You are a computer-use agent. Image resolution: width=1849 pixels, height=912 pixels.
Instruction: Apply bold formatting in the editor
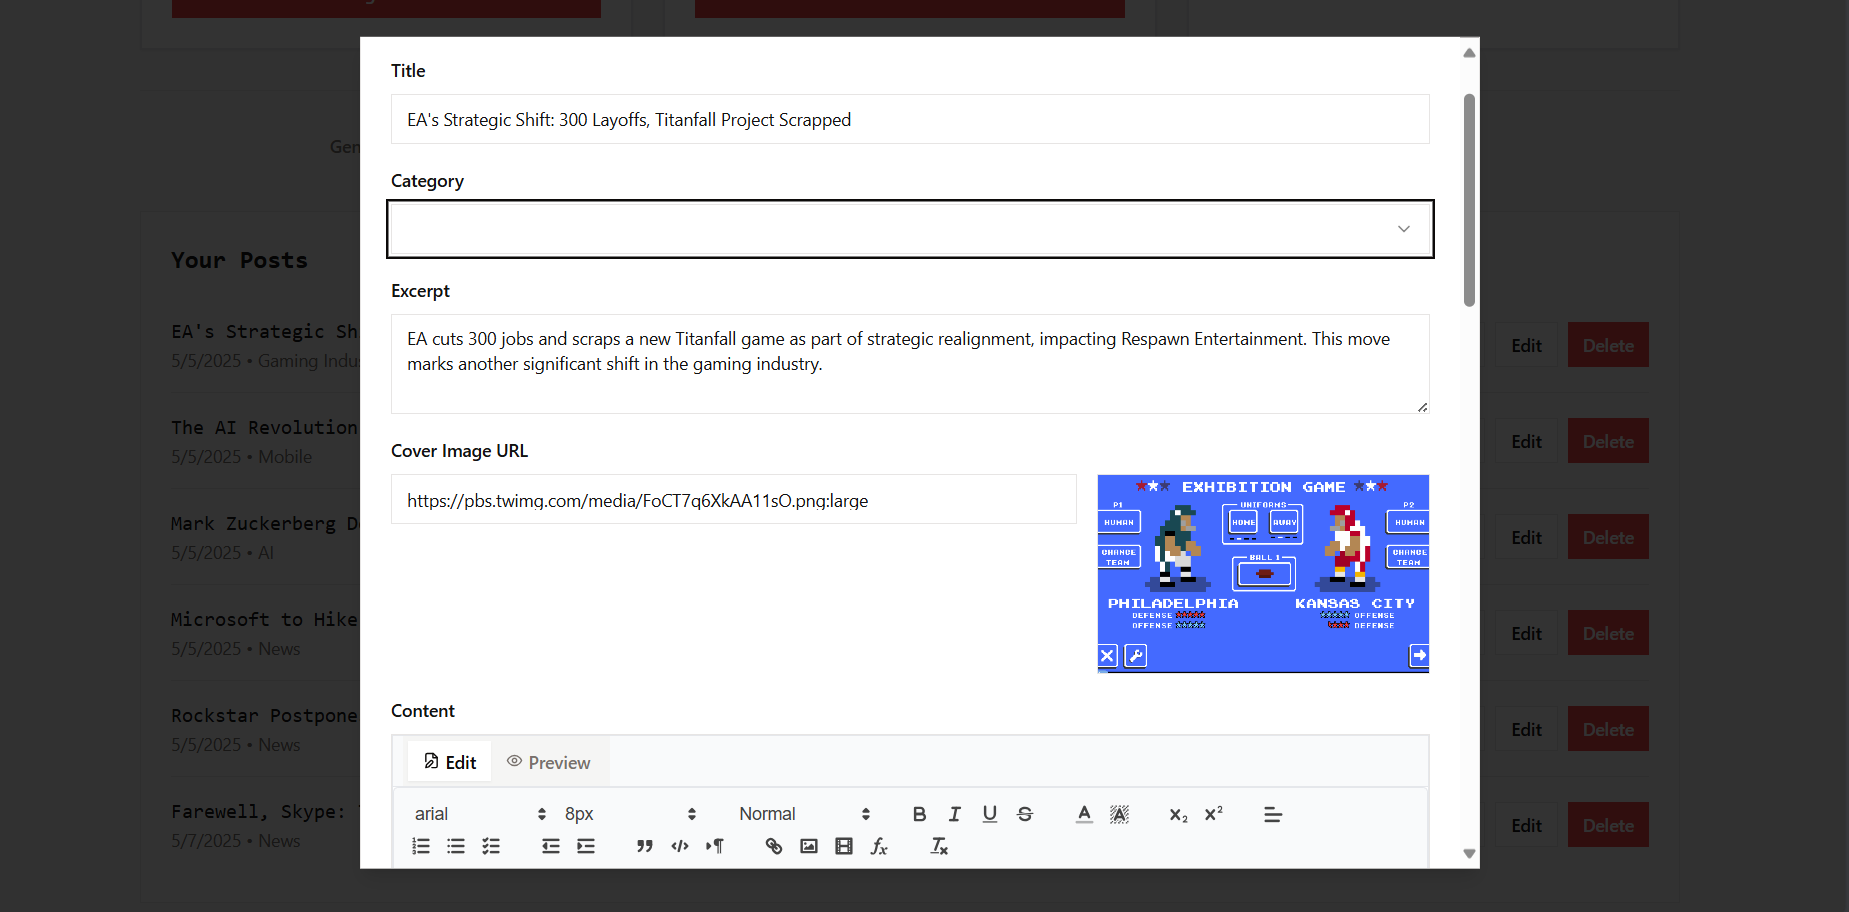point(919,814)
